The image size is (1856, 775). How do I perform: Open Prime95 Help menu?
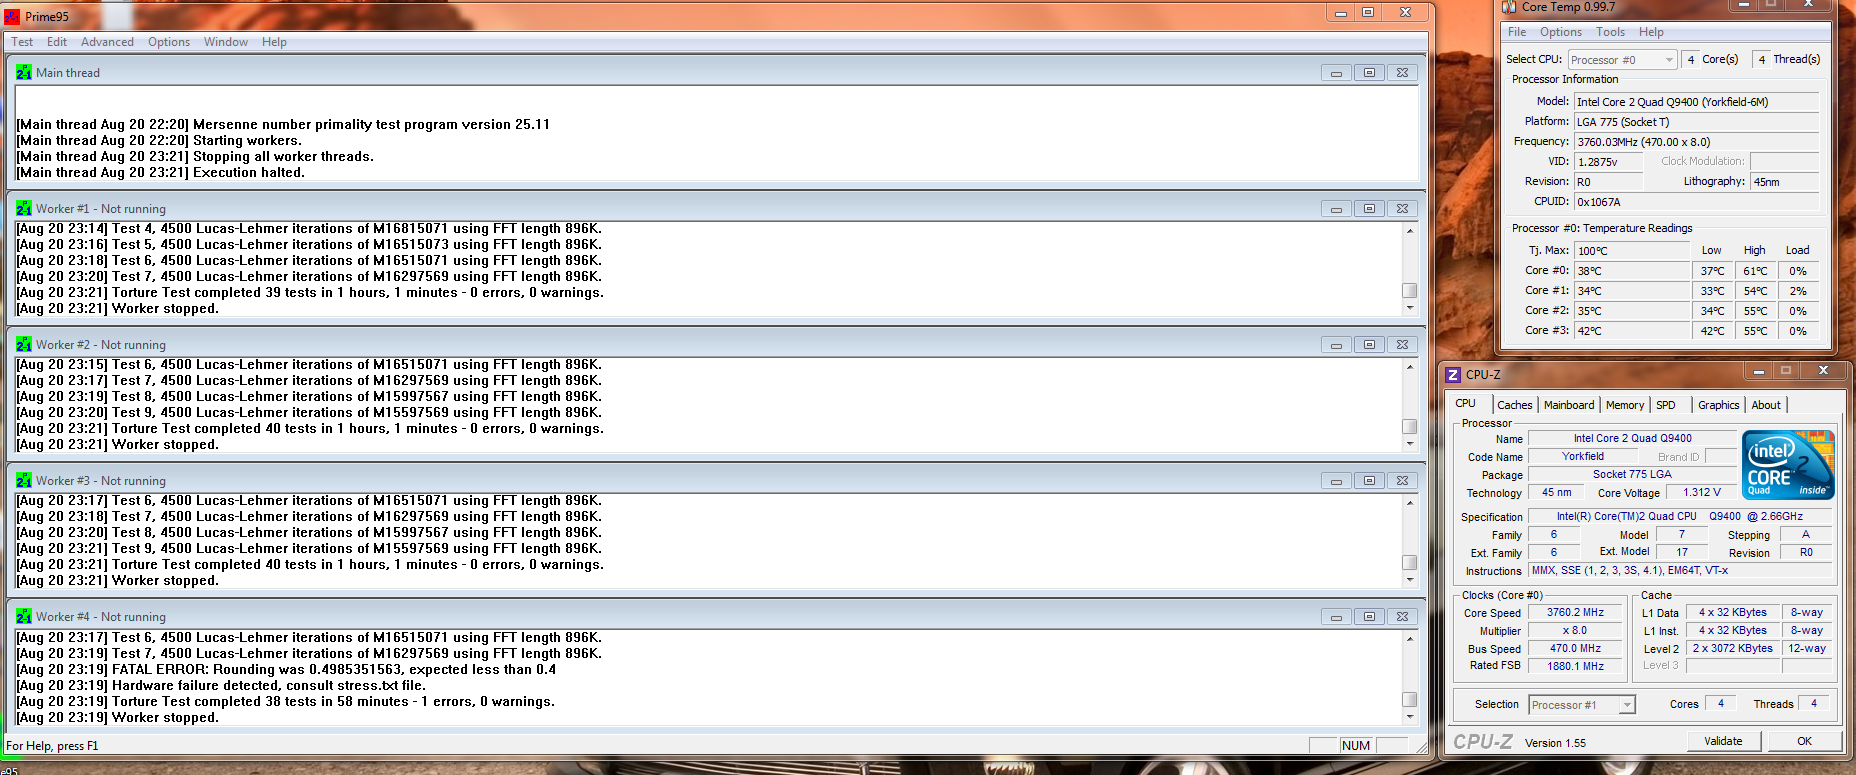click(274, 42)
